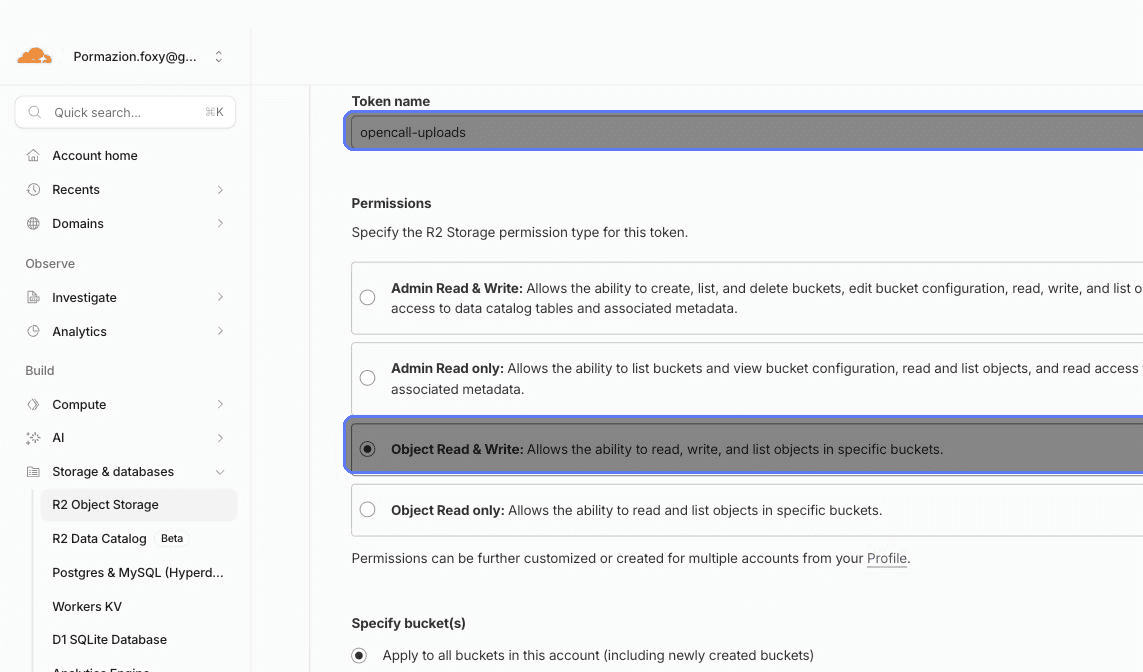The height and width of the screenshot is (672, 1143).
Task: Open the Compute menu item
Action: coord(79,405)
